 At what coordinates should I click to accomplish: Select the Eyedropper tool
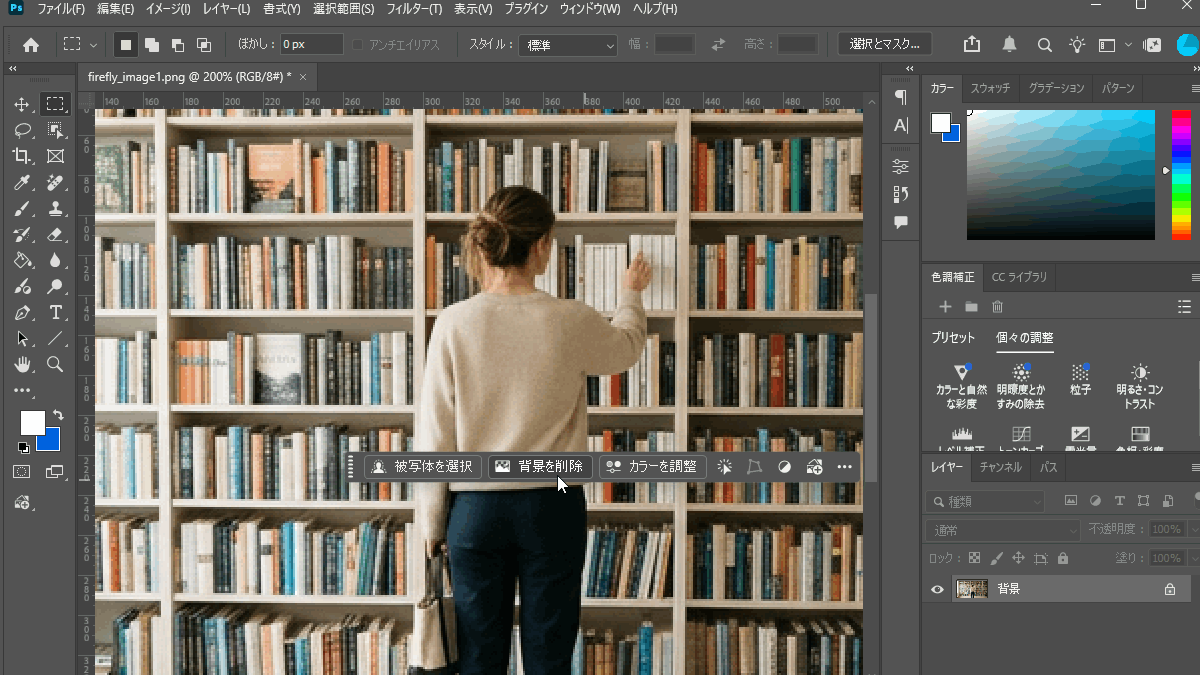pyautogui.click(x=21, y=182)
